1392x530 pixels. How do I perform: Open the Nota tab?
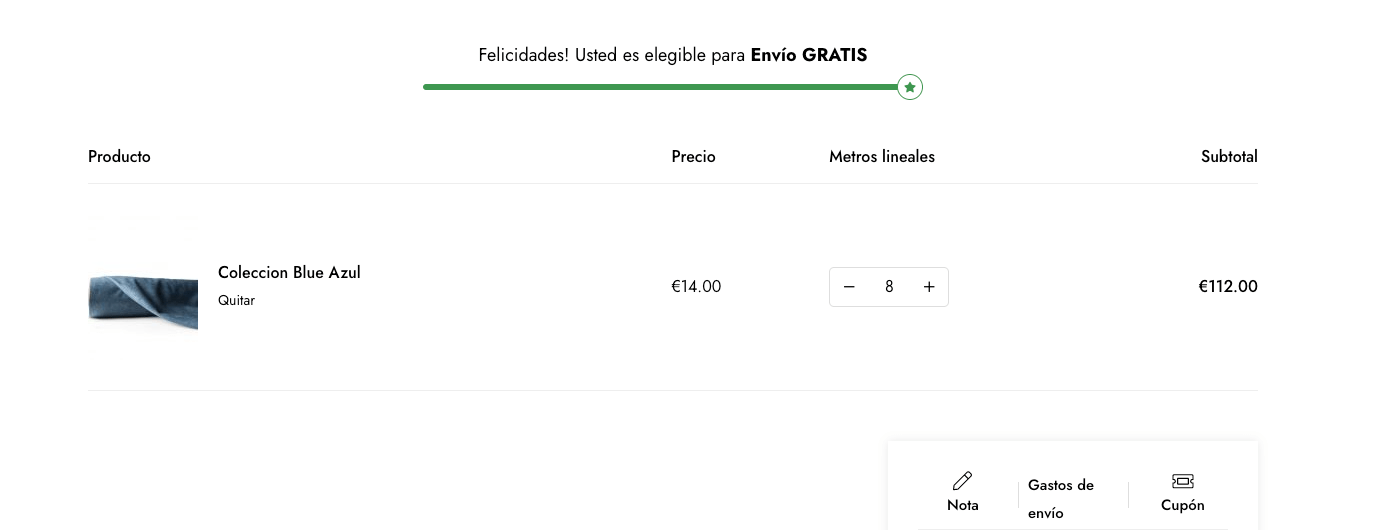963,505
